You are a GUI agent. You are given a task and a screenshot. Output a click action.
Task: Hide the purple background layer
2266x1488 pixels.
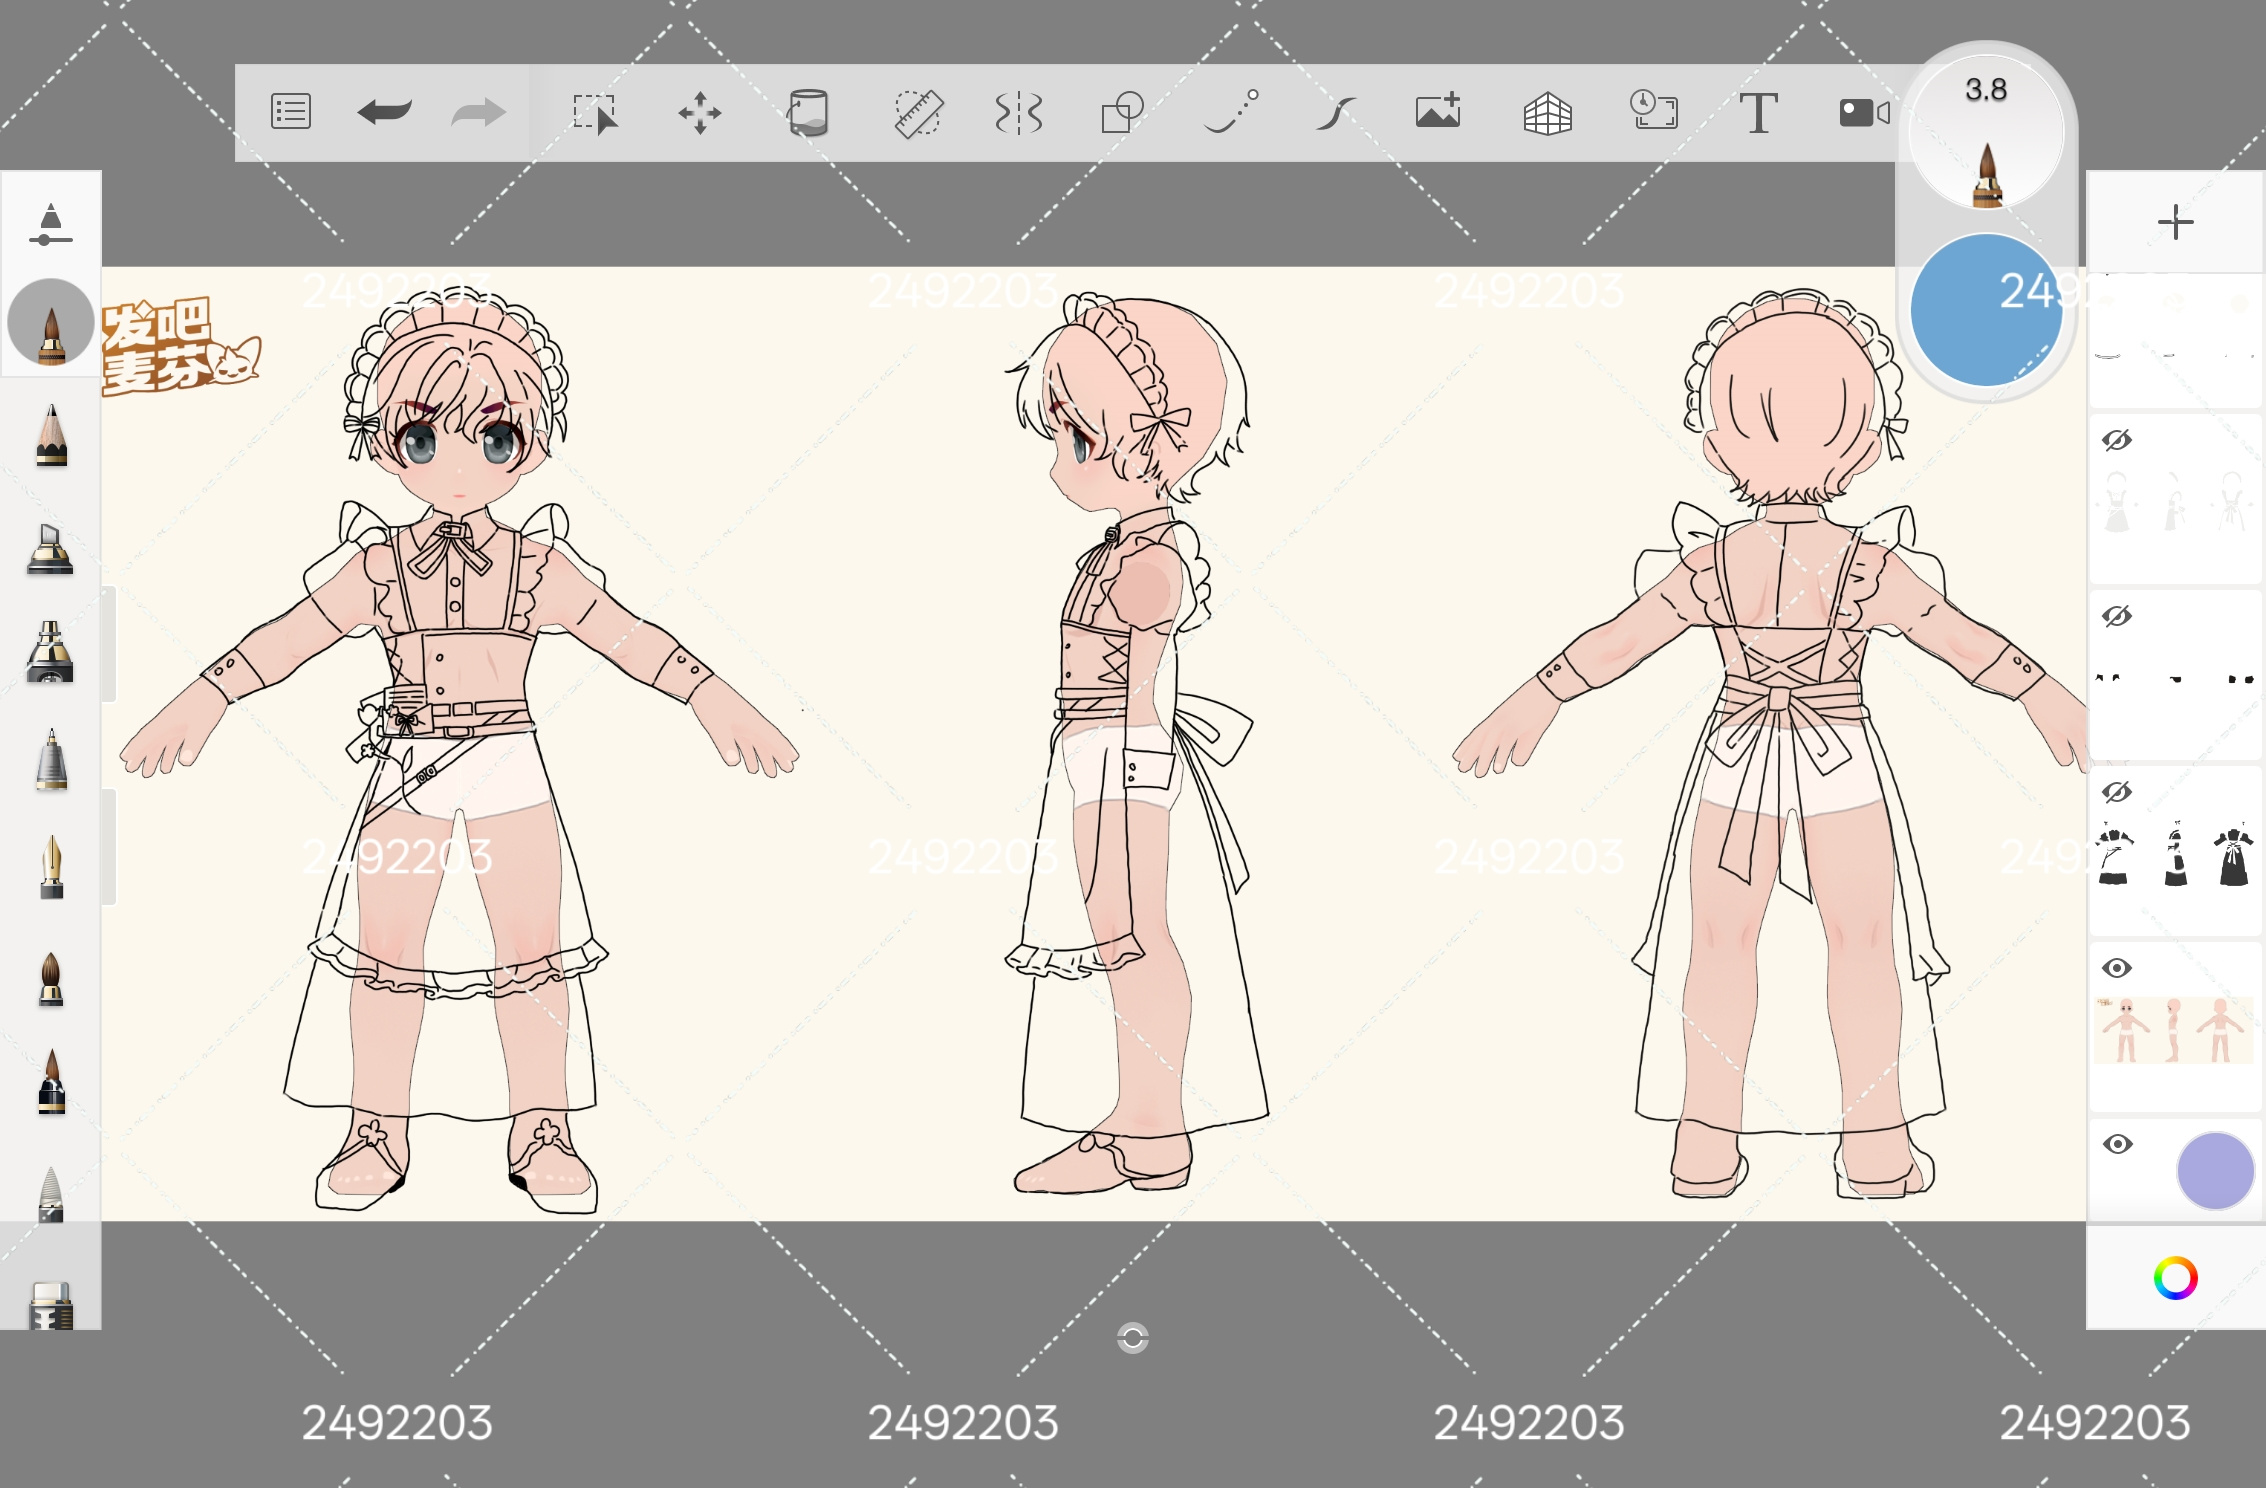tap(2117, 1144)
